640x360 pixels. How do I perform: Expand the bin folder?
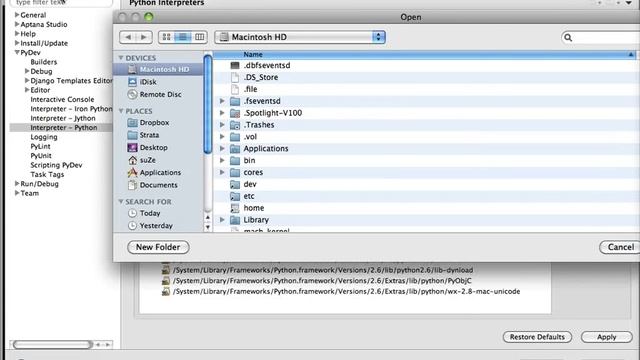222,160
